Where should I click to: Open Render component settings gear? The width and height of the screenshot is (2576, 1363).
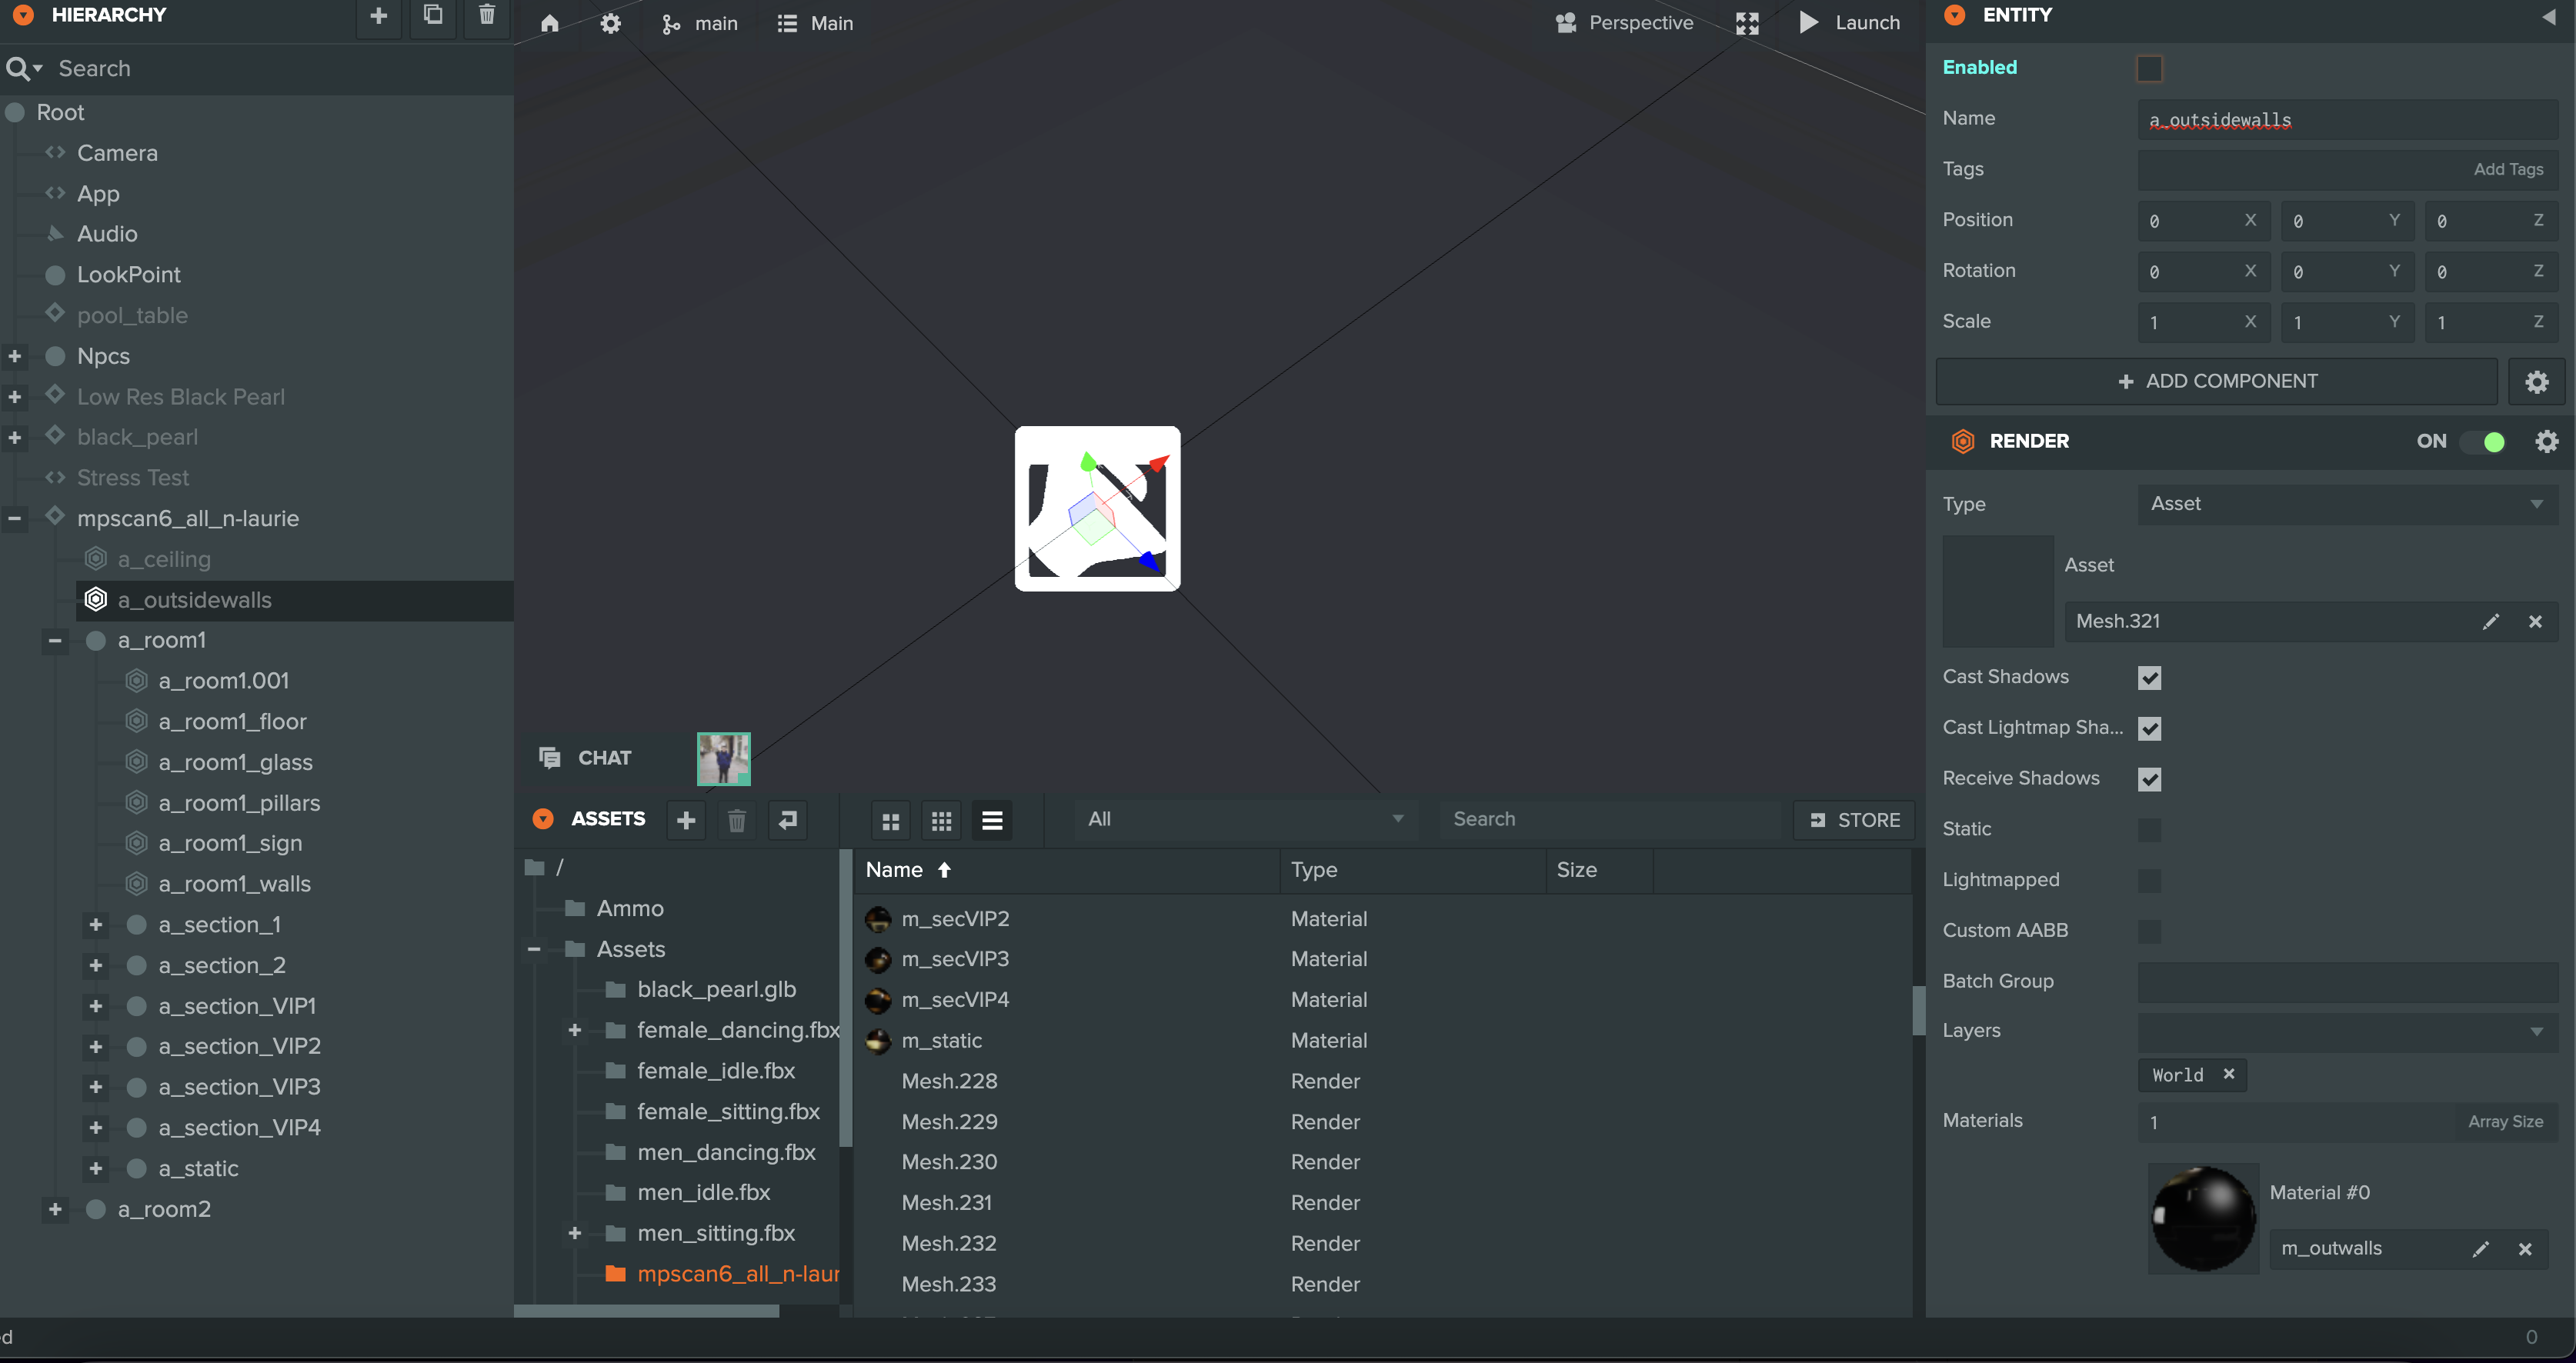tap(2546, 441)
